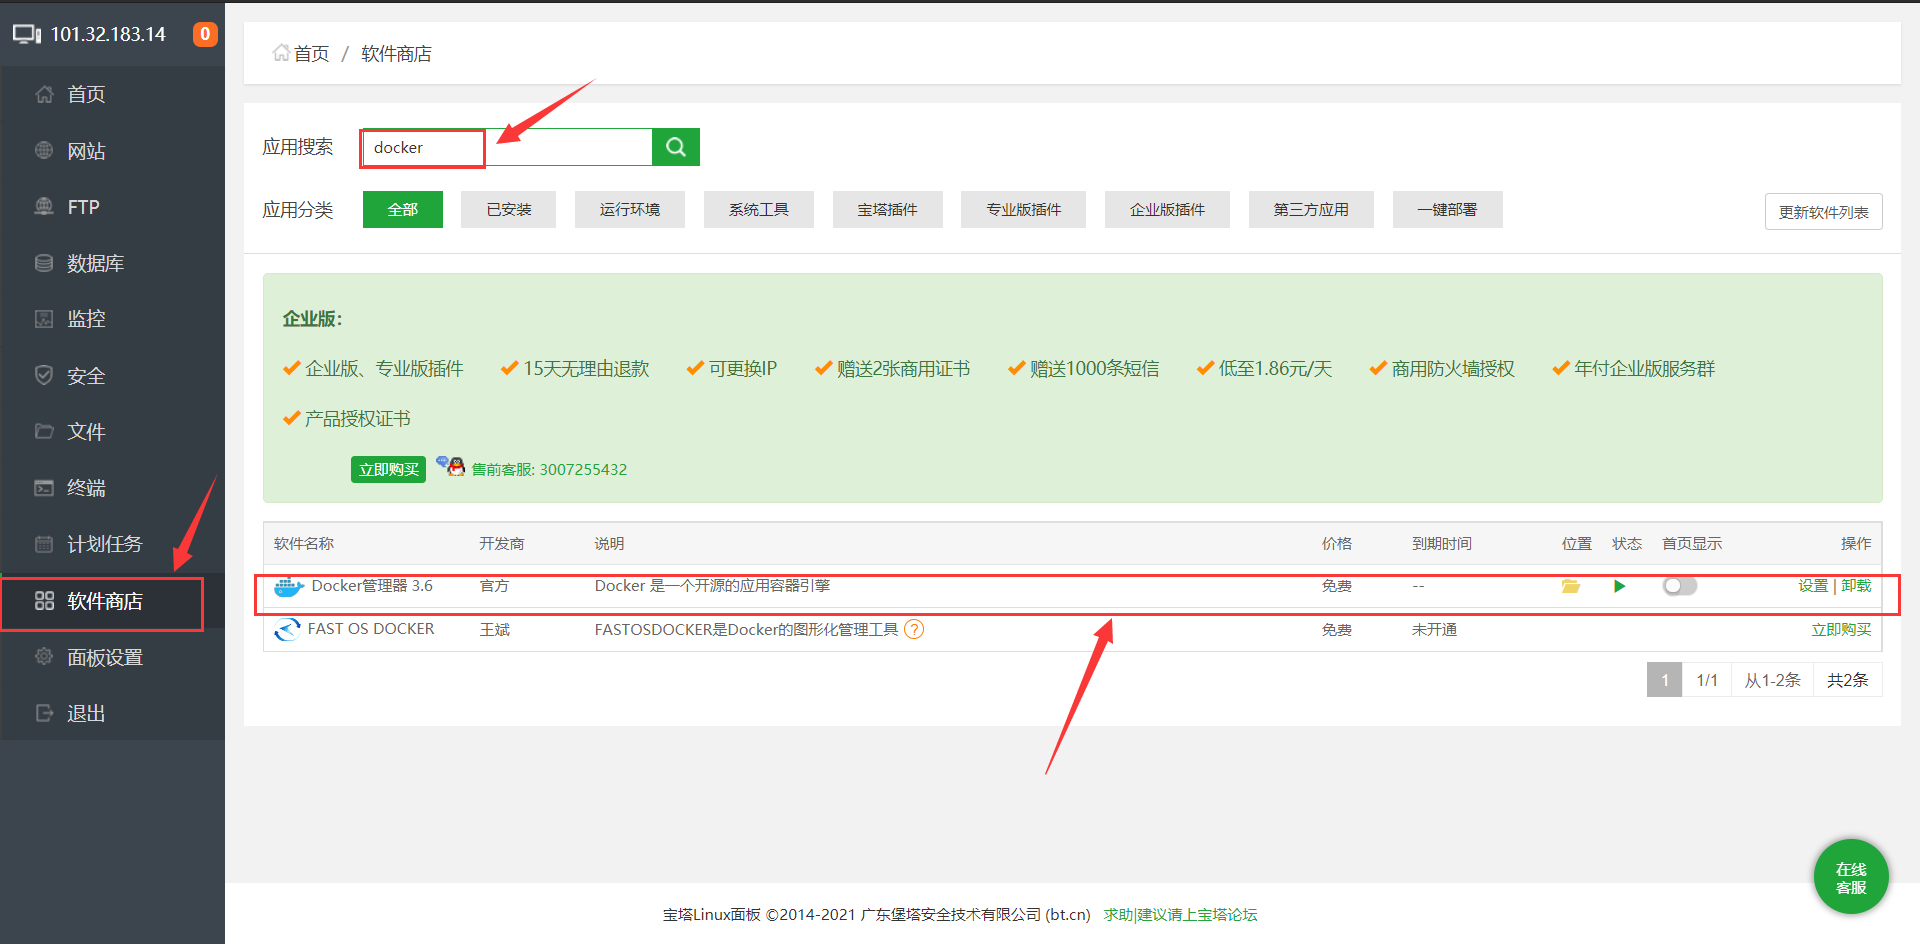Open FTP in the sidebar
The height and width of the screenshot is (944, 1920).
coord(112,207)
